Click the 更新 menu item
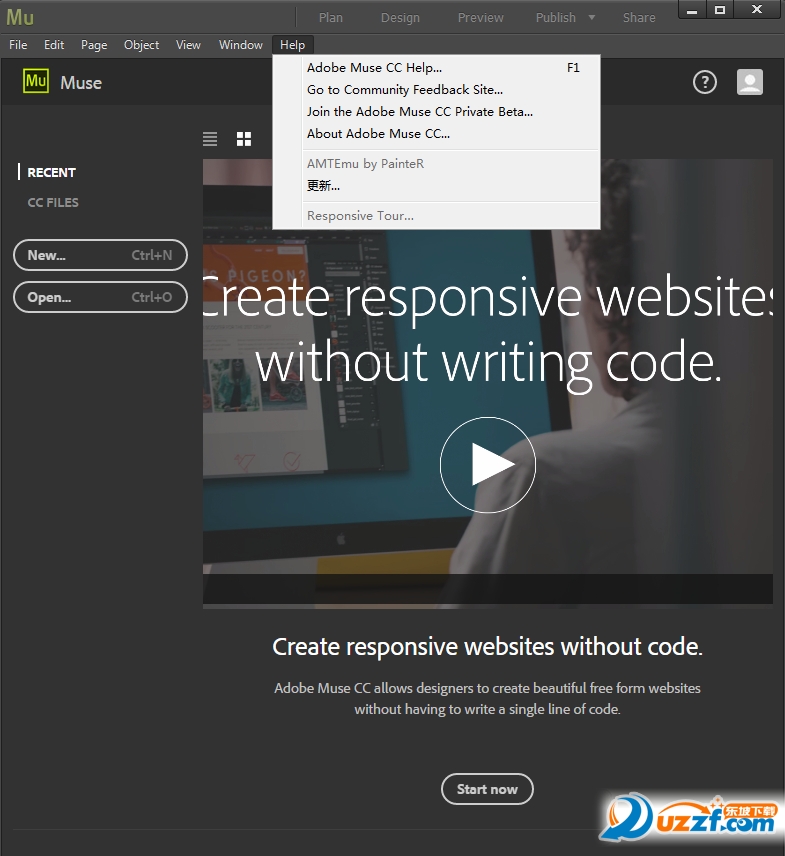 [x=323, y=186]
